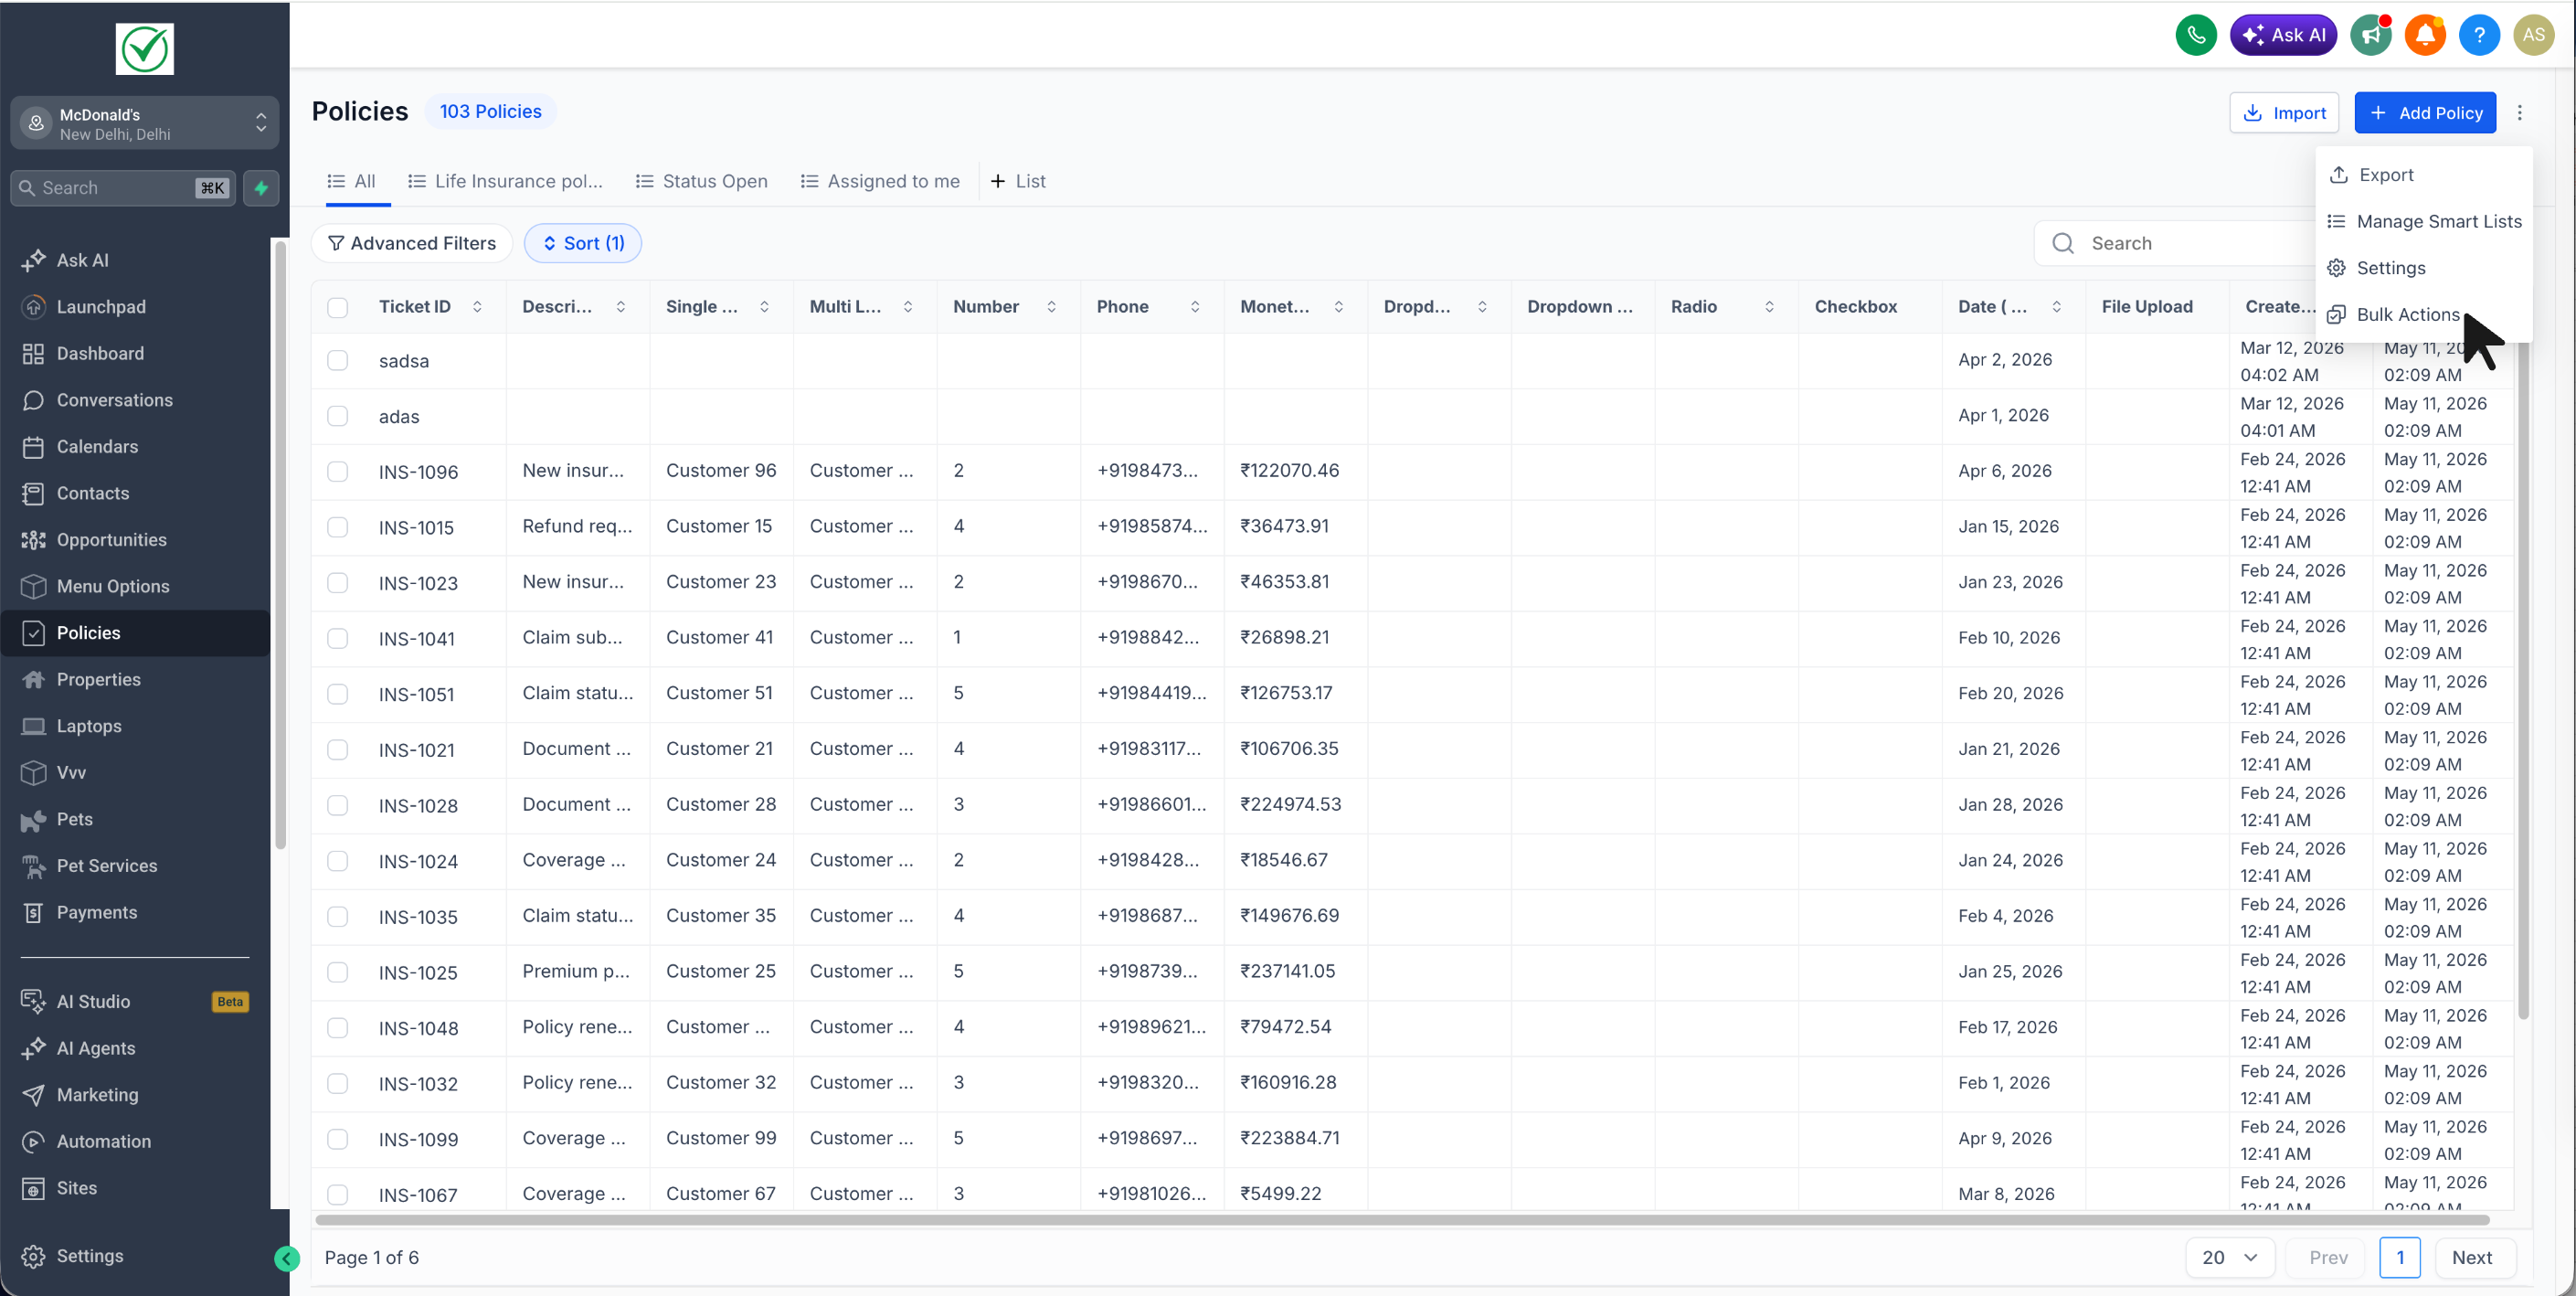This screenshot has height=1296, width=2576.
Task: Click the Add Policy button
Action: 2425,113
